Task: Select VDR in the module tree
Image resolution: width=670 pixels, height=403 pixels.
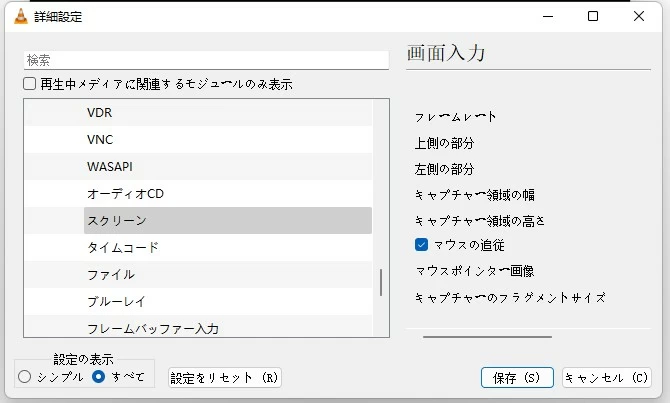Action: (x=100, y=113)
